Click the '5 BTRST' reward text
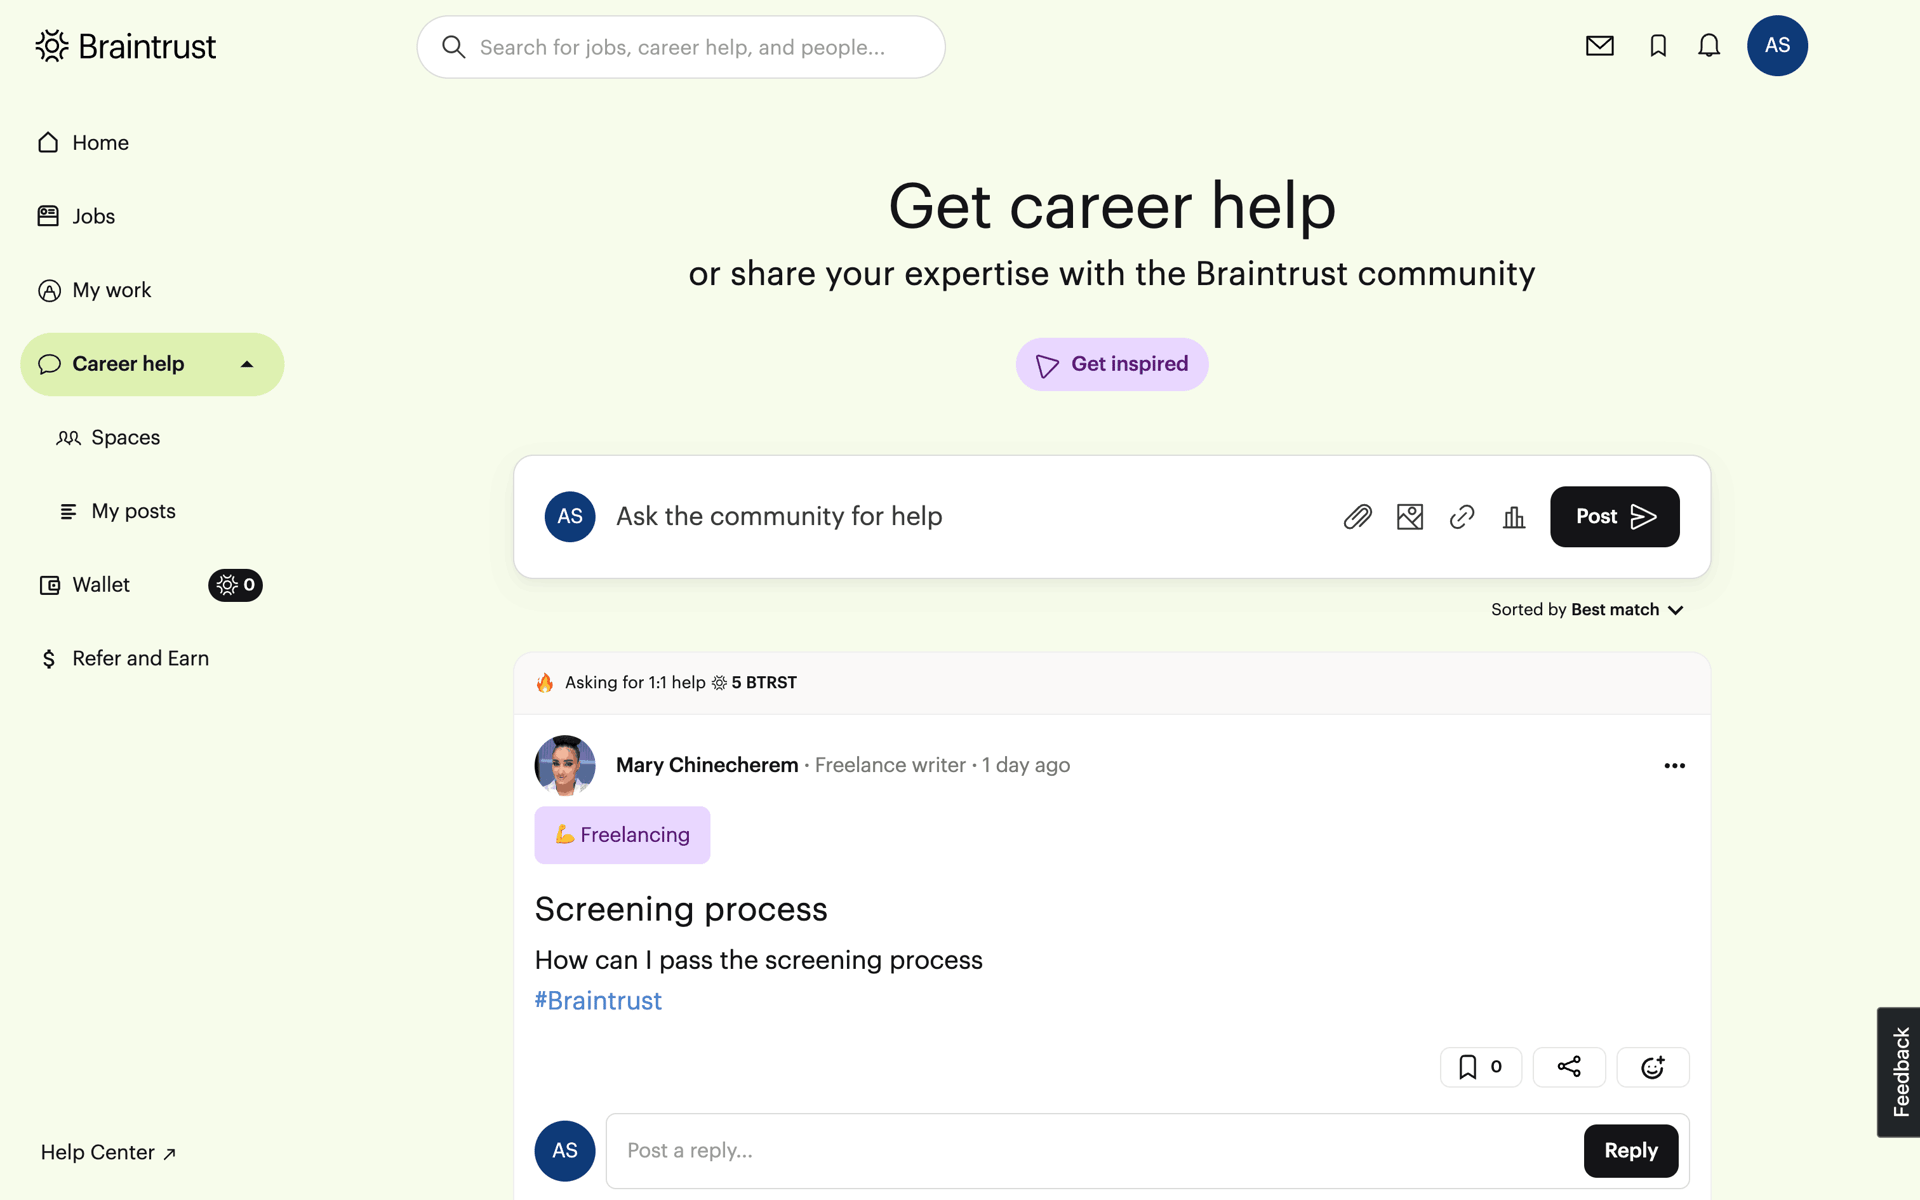Viewport: 1920px width, 1200px height. (x=764, y=683)
